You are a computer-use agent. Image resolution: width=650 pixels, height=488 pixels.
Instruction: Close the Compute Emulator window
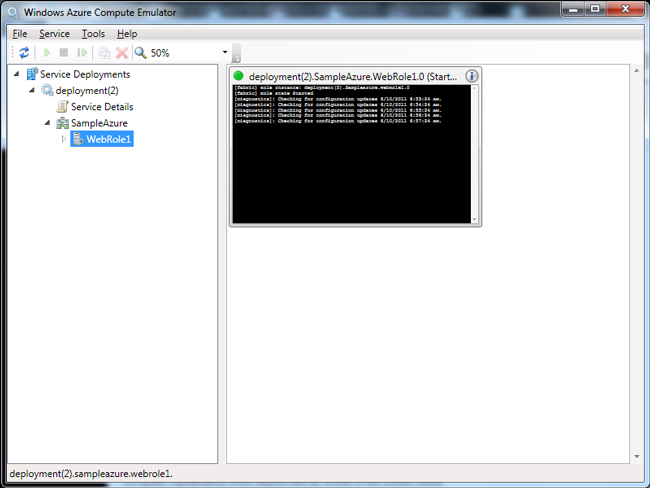(625, 9)
